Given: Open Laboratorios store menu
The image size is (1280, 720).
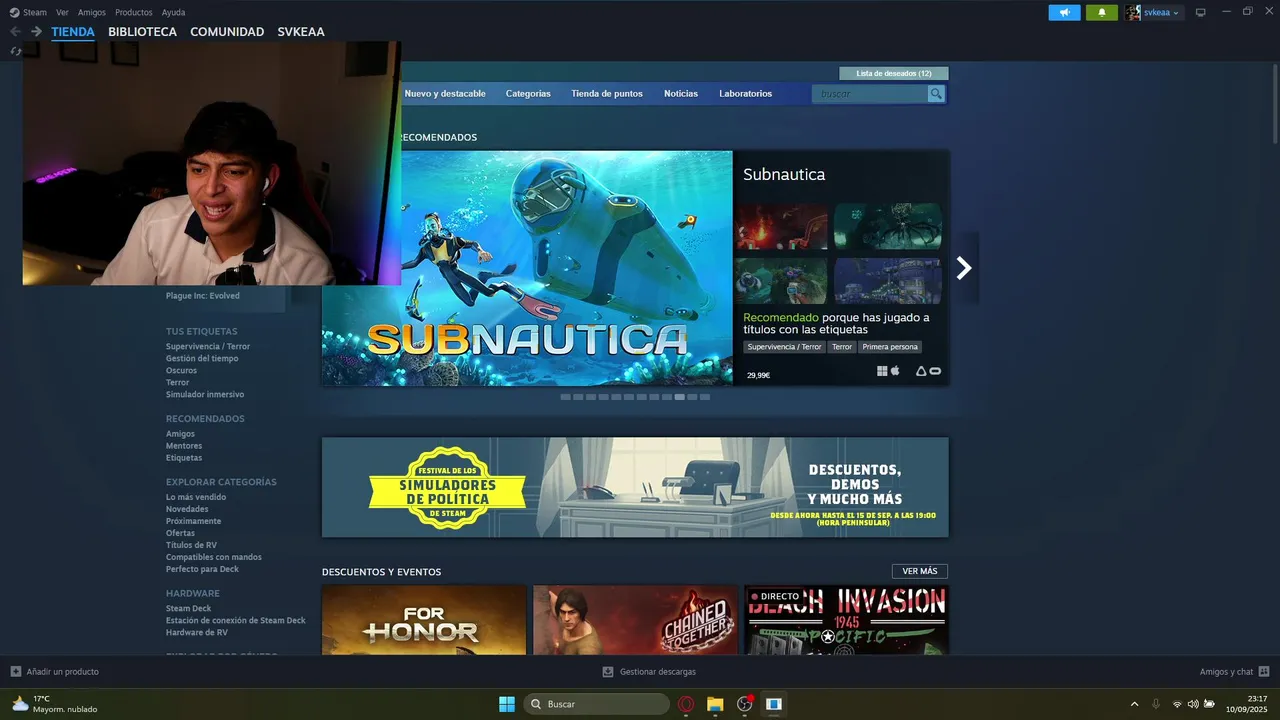Looking at the screenshot, I should coord(746,94).
